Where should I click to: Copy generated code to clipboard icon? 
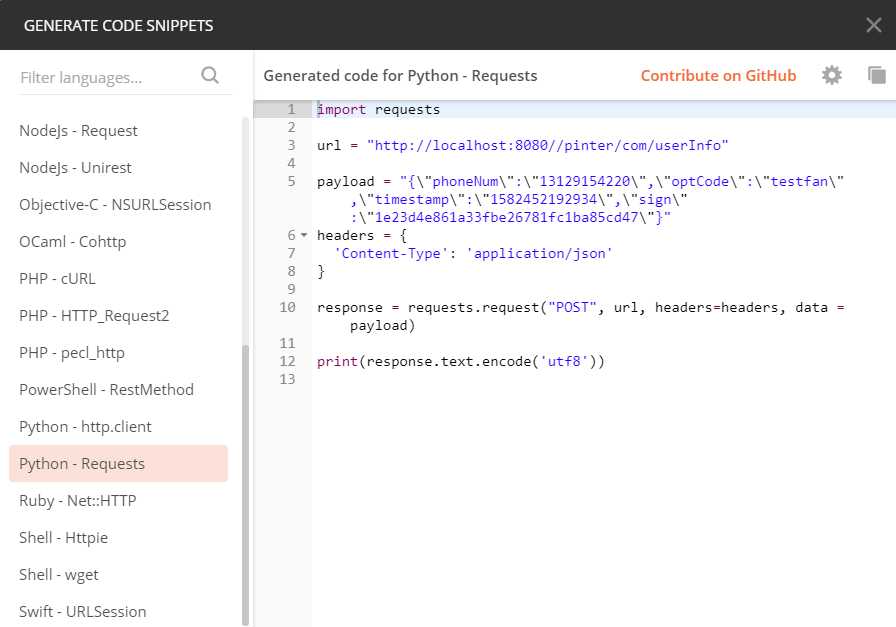click(877, 75)
